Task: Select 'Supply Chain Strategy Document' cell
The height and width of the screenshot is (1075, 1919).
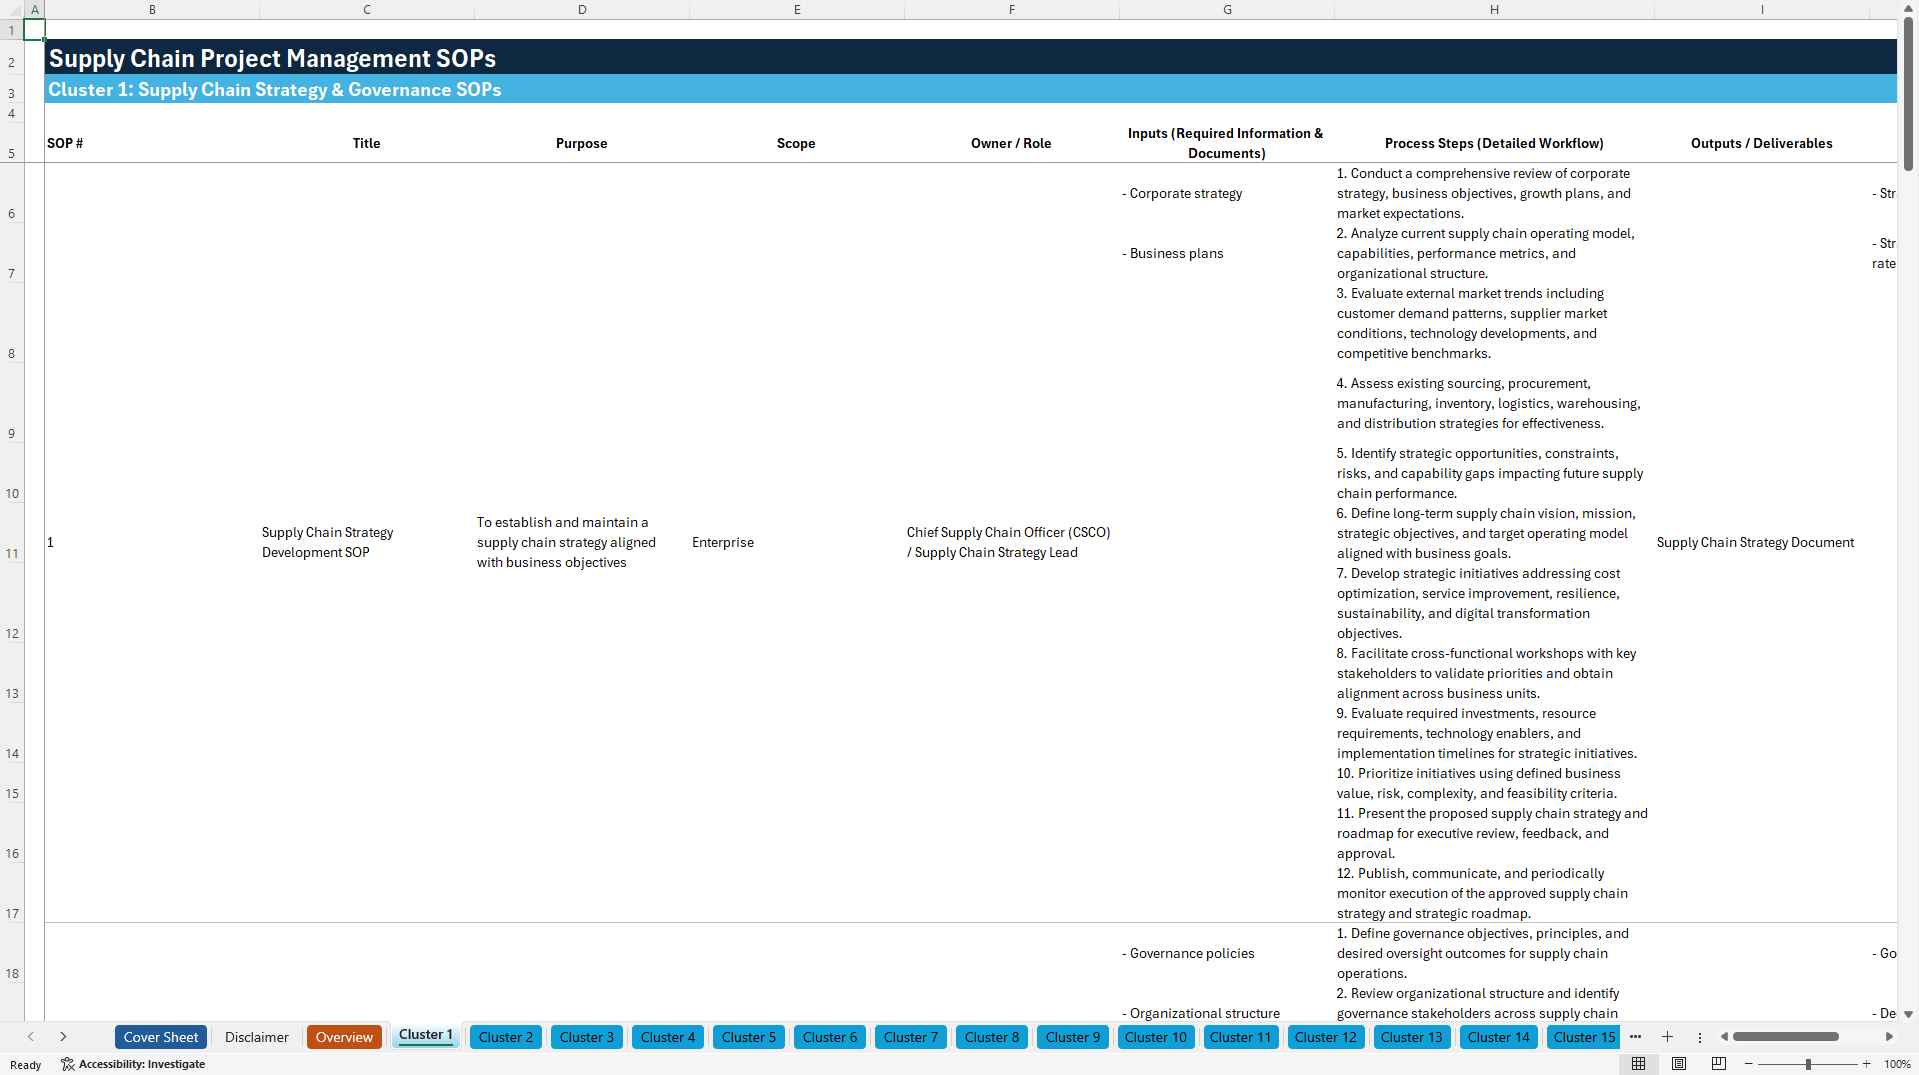Action: coord(1762,542)
